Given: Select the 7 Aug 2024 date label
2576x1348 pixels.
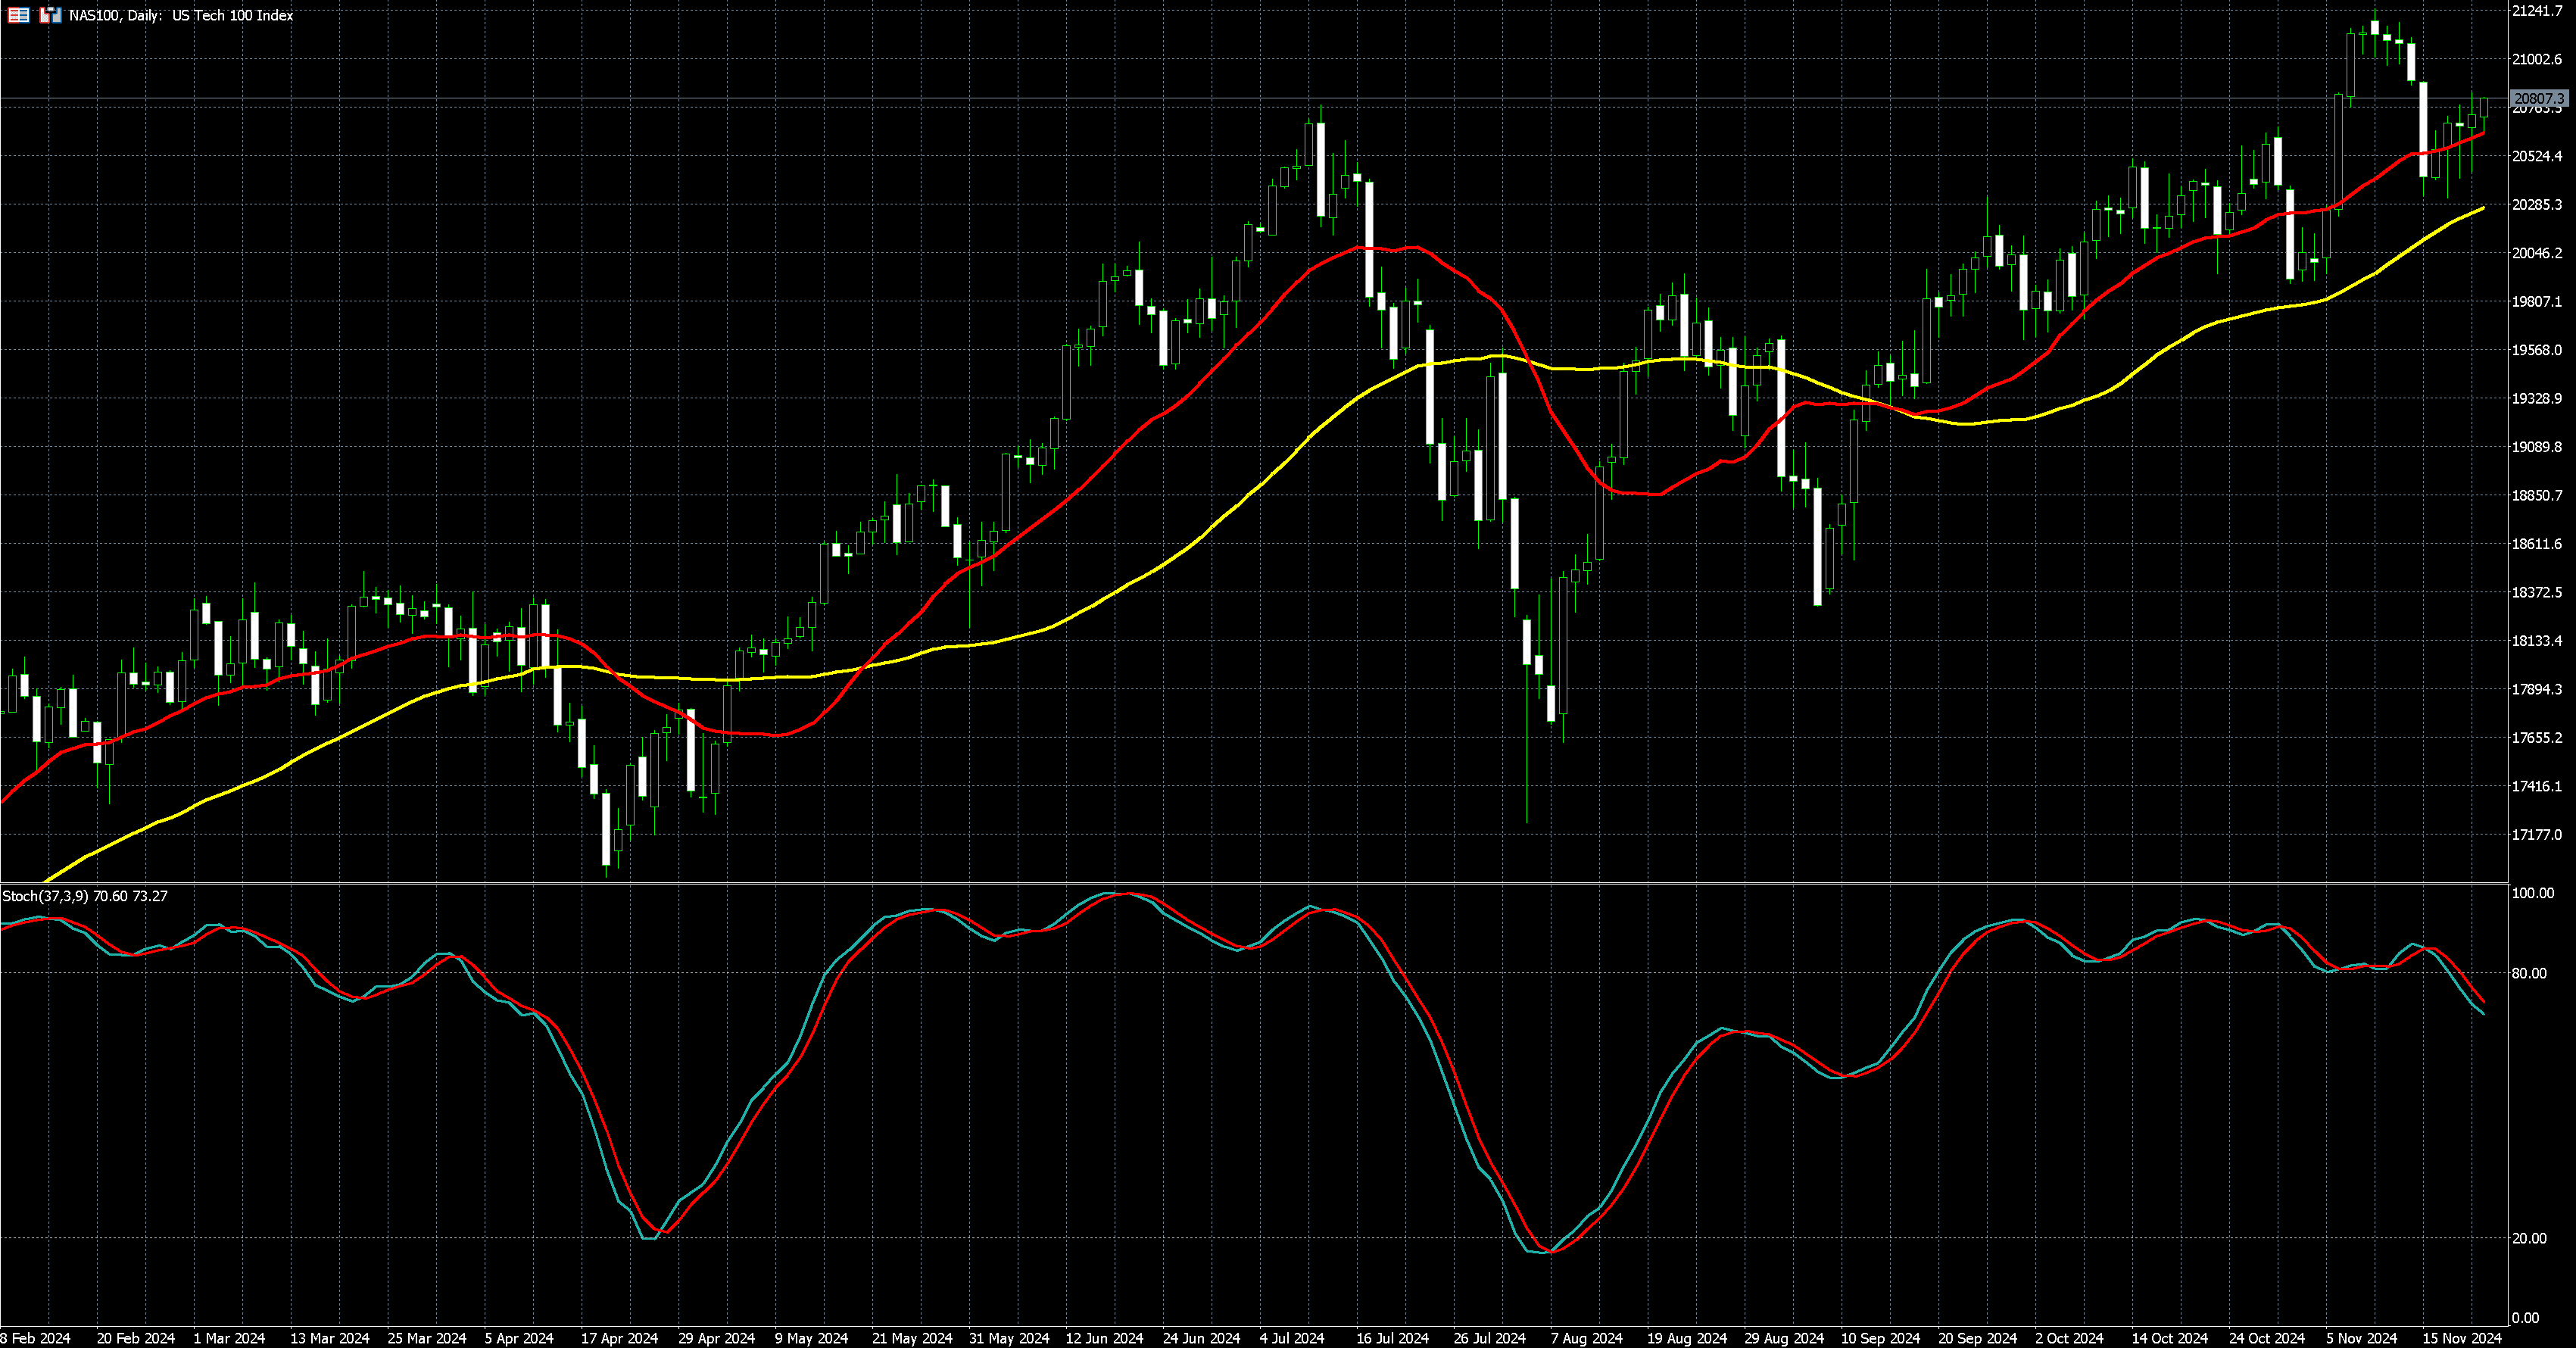Looking at the screenshot, I should pos(1587,1338).
